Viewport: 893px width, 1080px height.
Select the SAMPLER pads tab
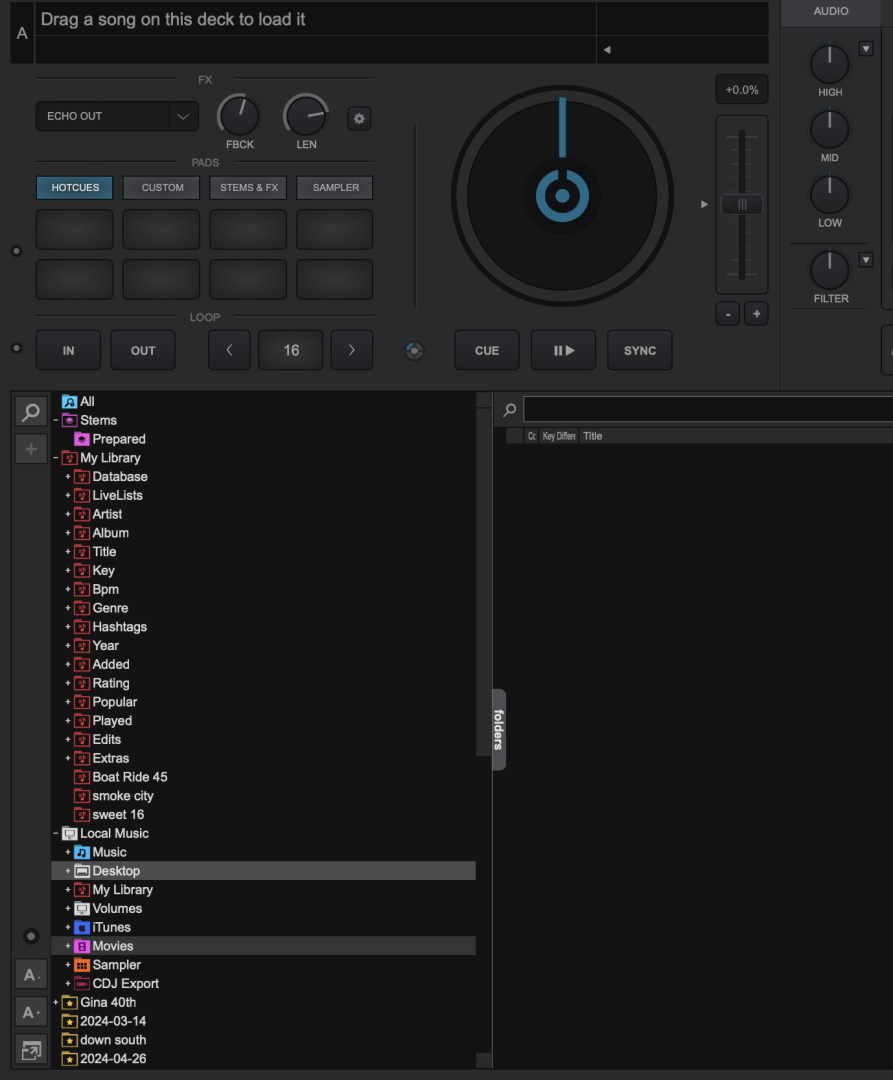click(x=335, y=187)
